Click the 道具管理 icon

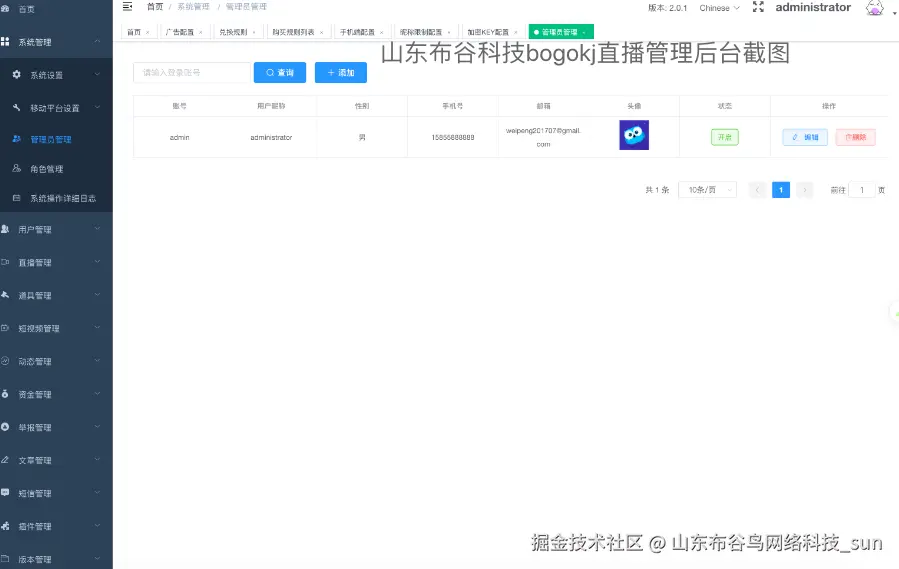(5, 295)
